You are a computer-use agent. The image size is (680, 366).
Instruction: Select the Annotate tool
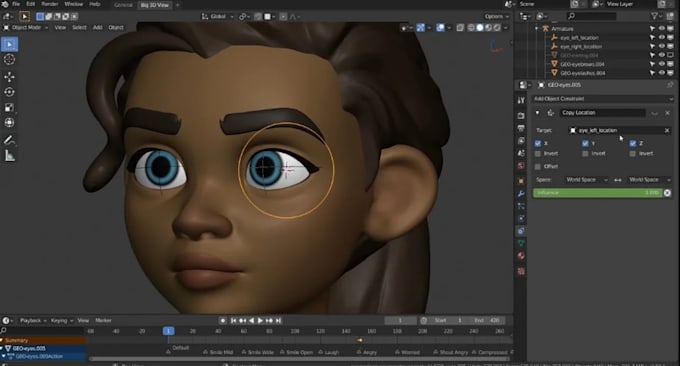pos(10,140)
